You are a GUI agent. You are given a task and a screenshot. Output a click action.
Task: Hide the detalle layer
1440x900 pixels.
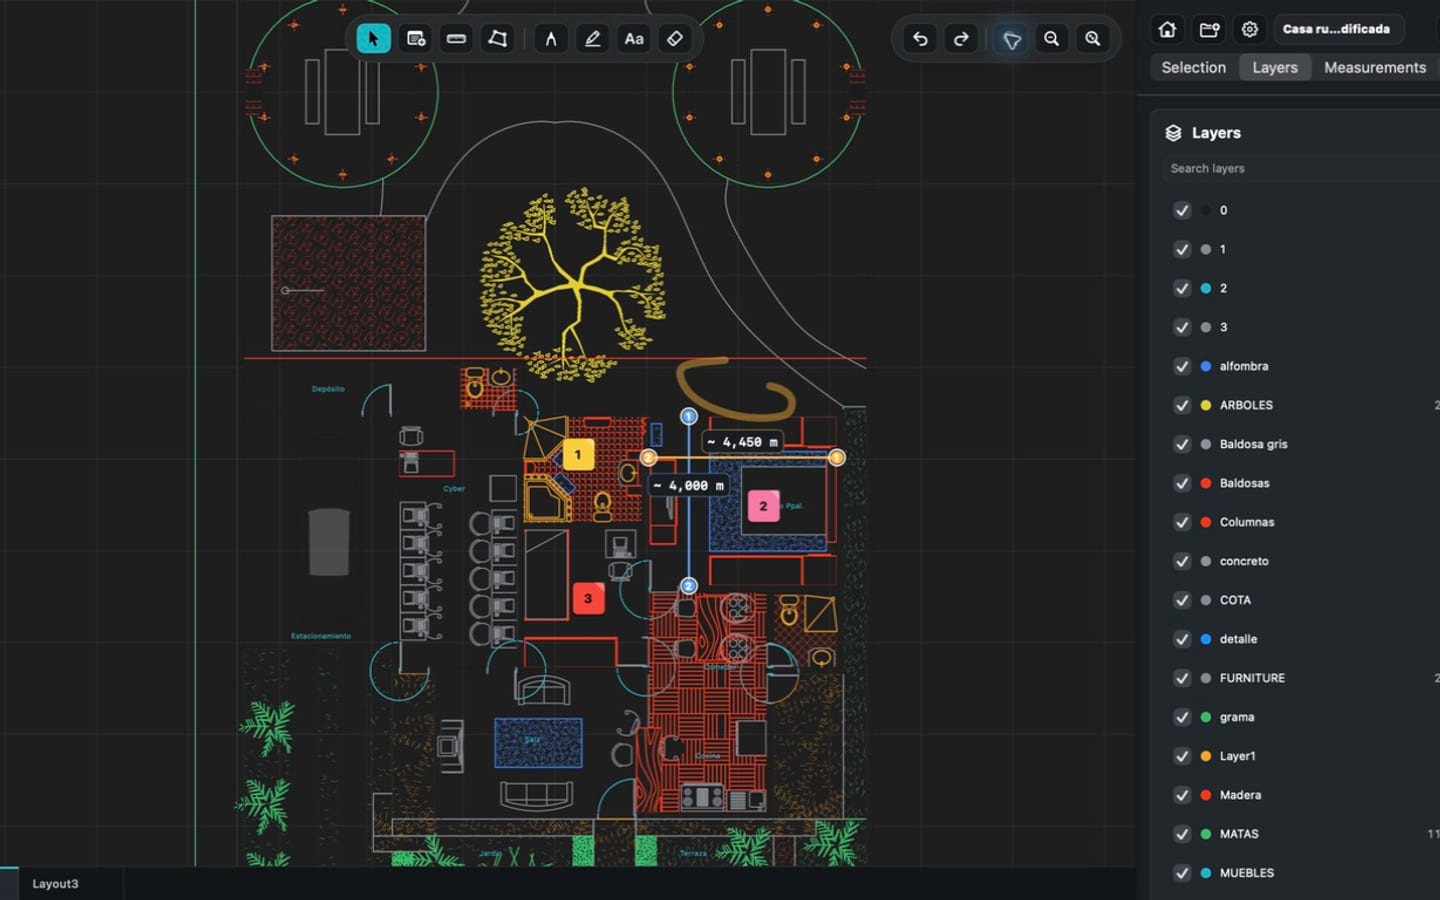tap(1182, 639)
